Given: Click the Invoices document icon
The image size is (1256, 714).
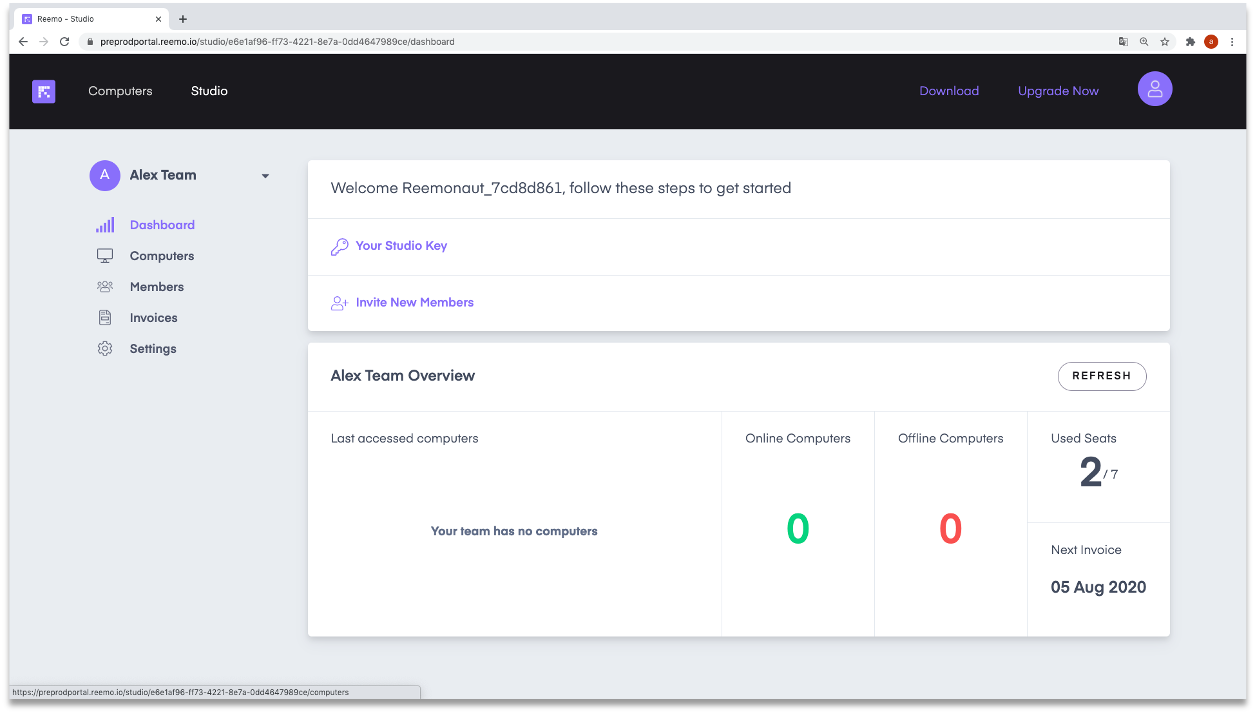Looking at the screenshot, I should [105, 318].
